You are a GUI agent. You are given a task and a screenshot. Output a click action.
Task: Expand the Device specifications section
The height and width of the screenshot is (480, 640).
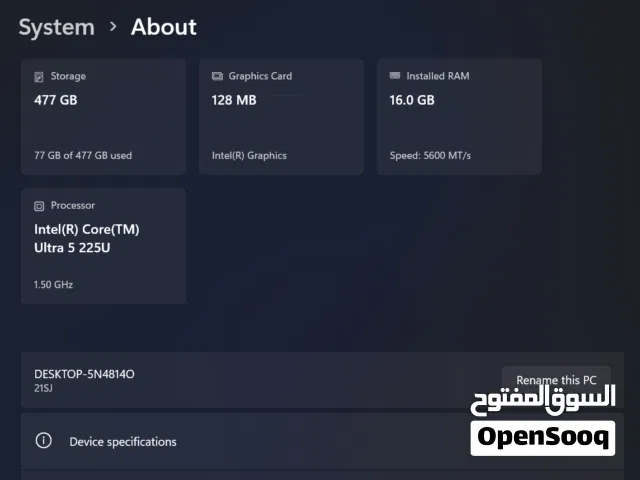pos(322,441)
